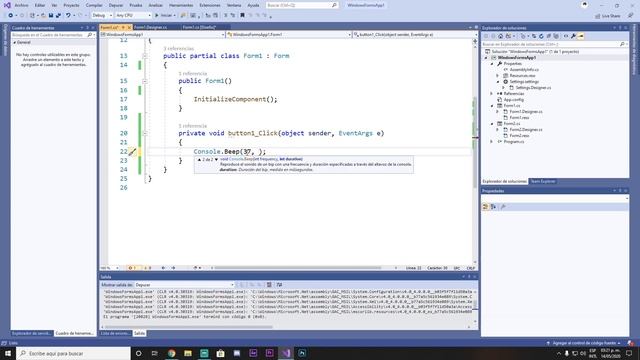Viewport: 640px width, 360px height.
Task: Switch to the Form1.Designer.cs tab
Action: click(151, 27)
